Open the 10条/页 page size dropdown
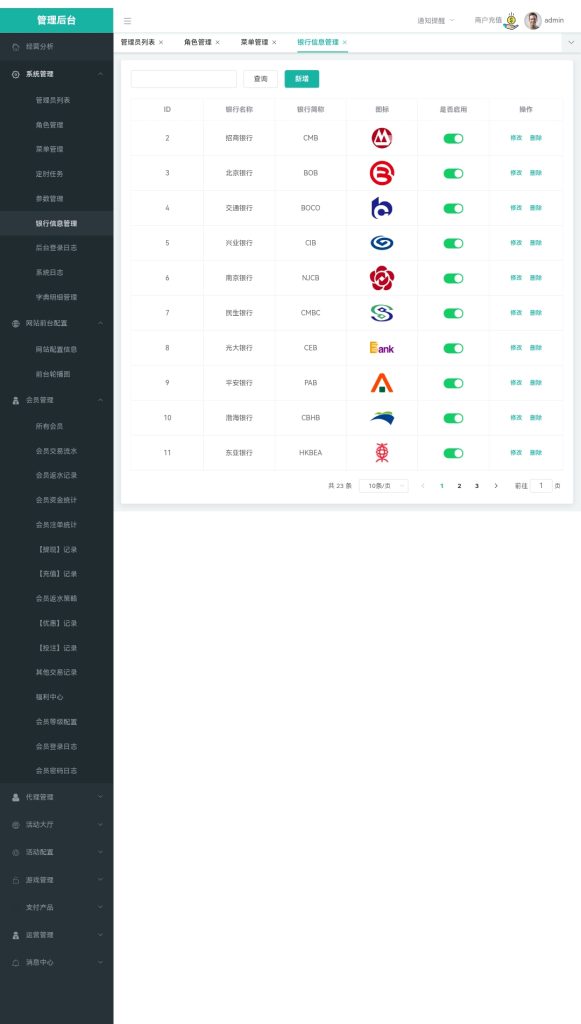 tap(384, 486)
